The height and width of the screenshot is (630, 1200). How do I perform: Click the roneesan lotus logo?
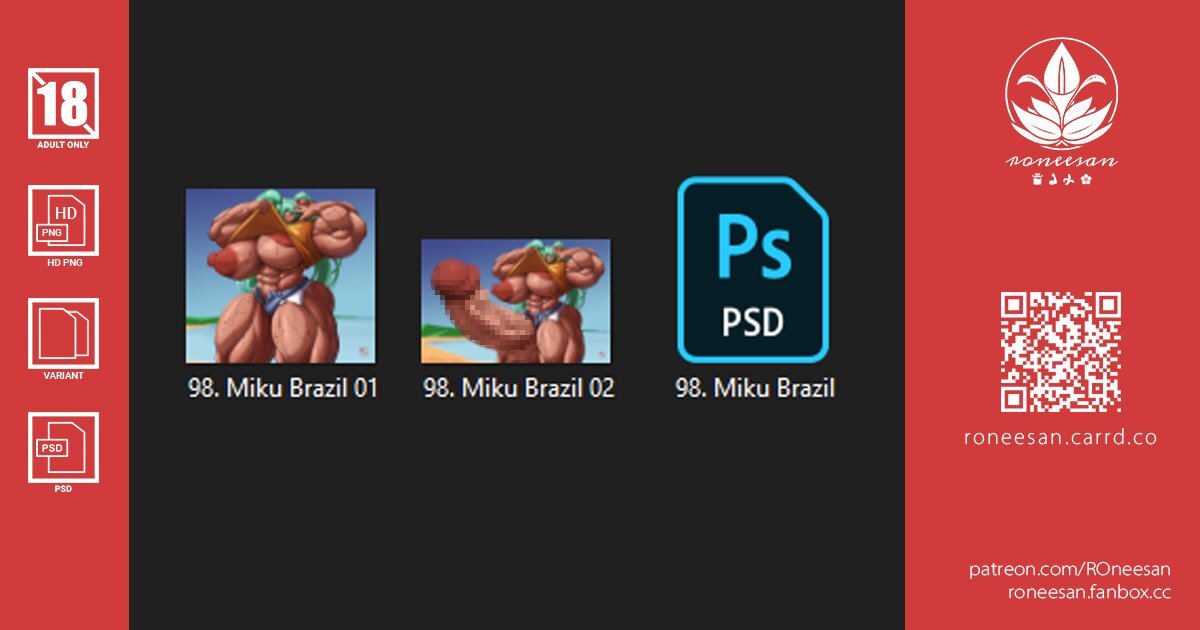click(1061, 93)
